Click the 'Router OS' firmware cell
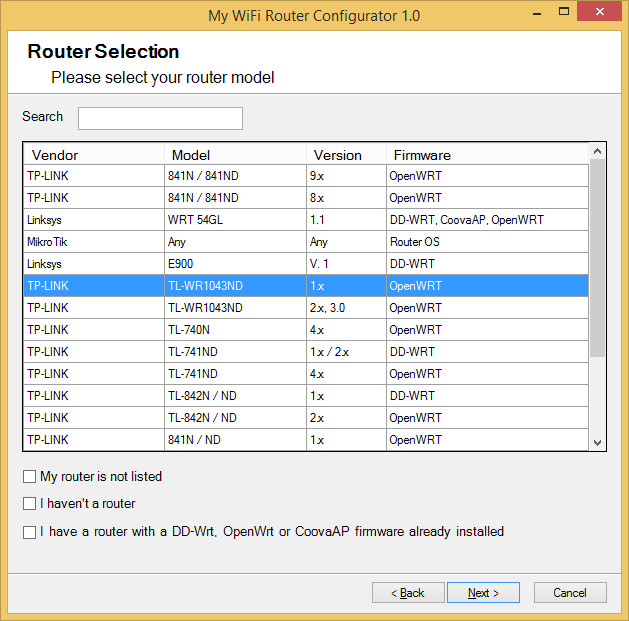 [x=487, y=242]
